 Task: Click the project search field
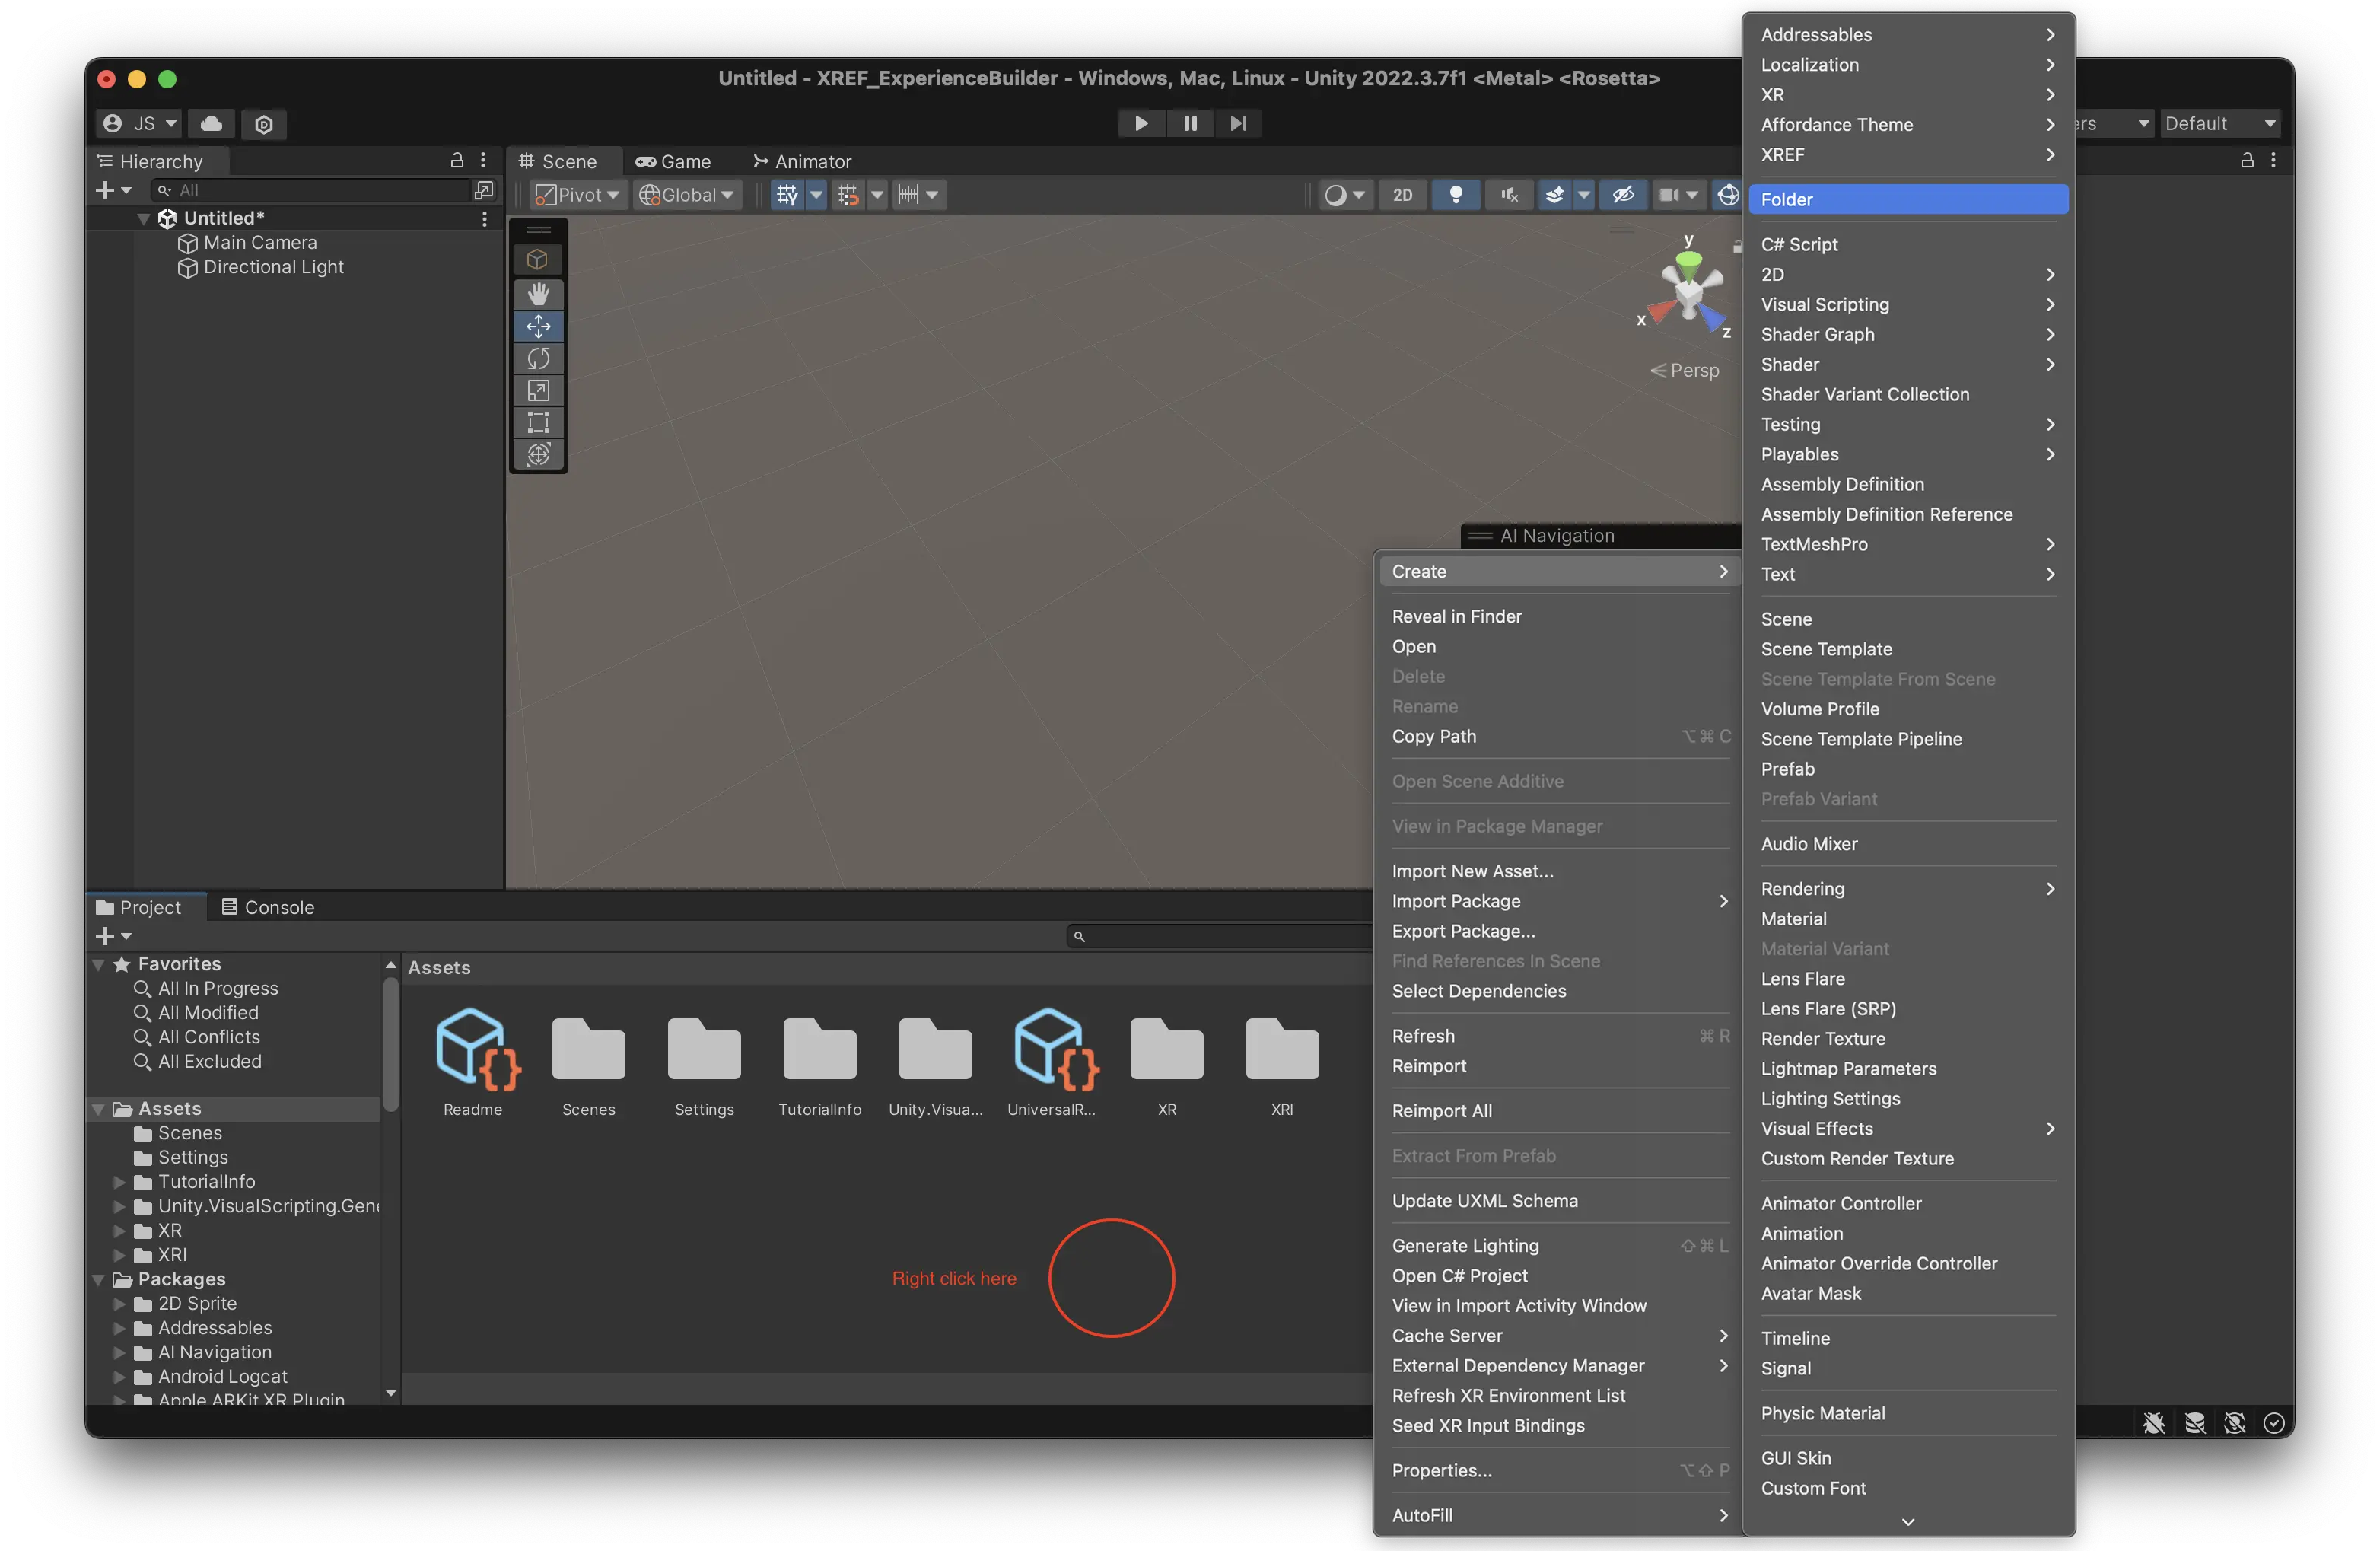click(x=1220, y=936)
